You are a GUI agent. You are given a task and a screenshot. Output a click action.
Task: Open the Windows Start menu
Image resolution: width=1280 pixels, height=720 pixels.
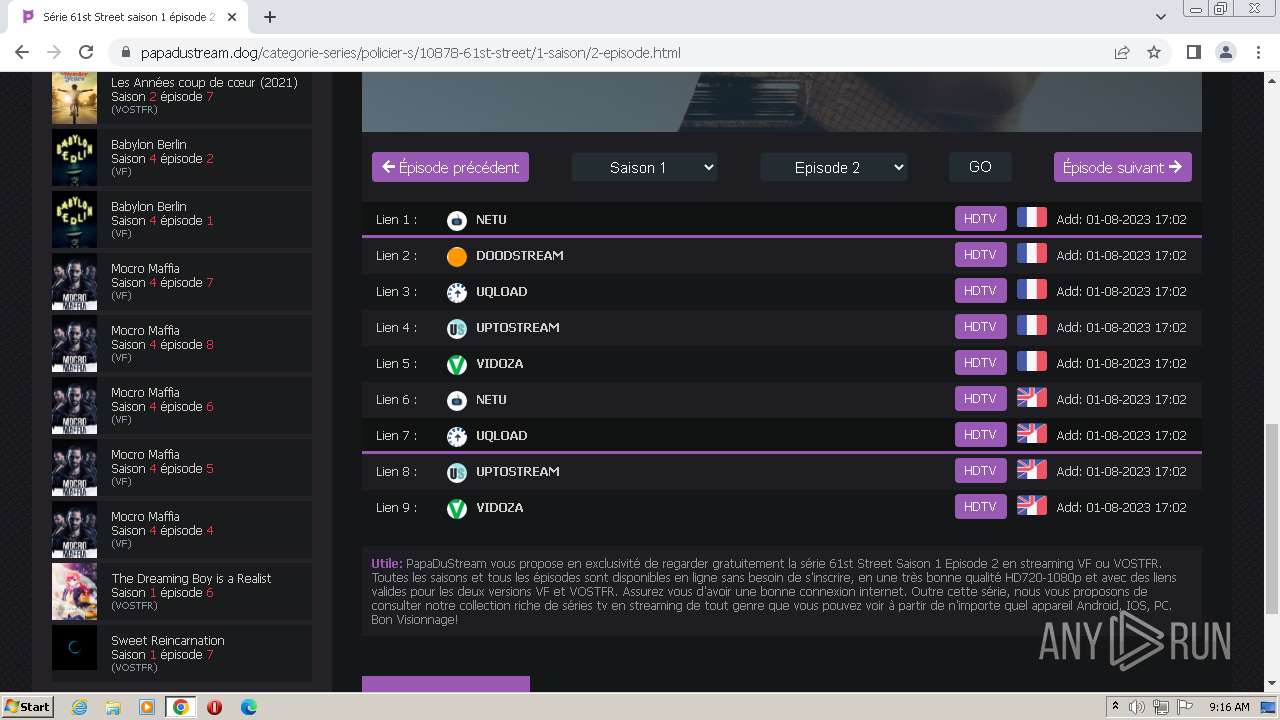[x=27, y=707]
